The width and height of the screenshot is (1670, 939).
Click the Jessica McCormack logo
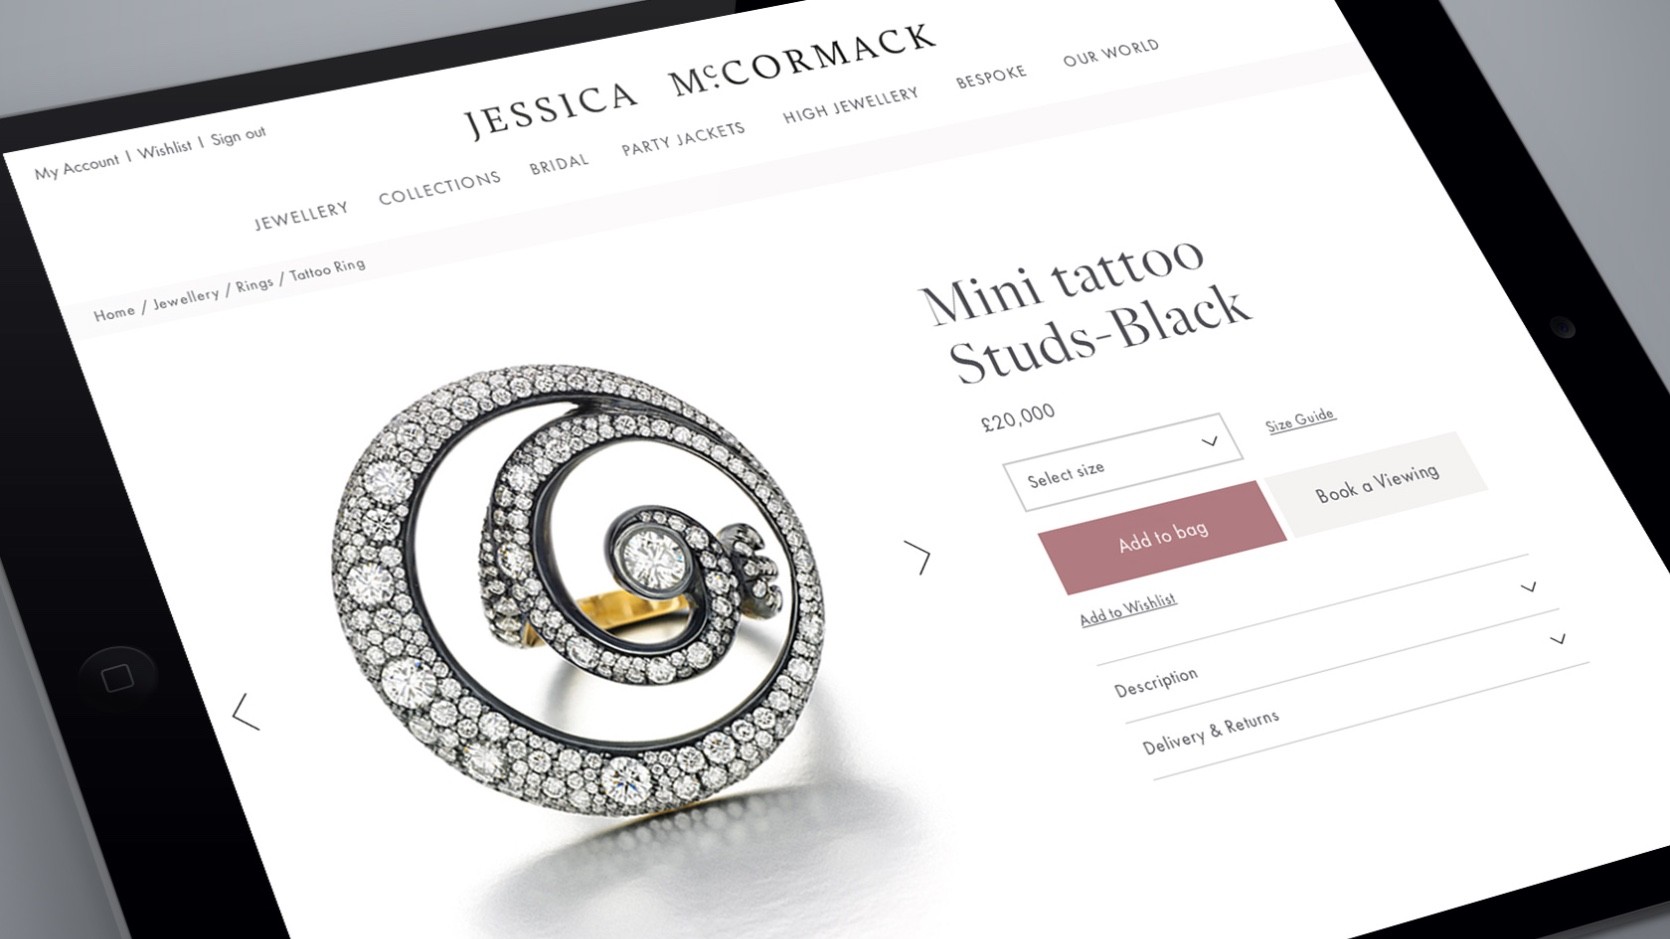[700, 80]
